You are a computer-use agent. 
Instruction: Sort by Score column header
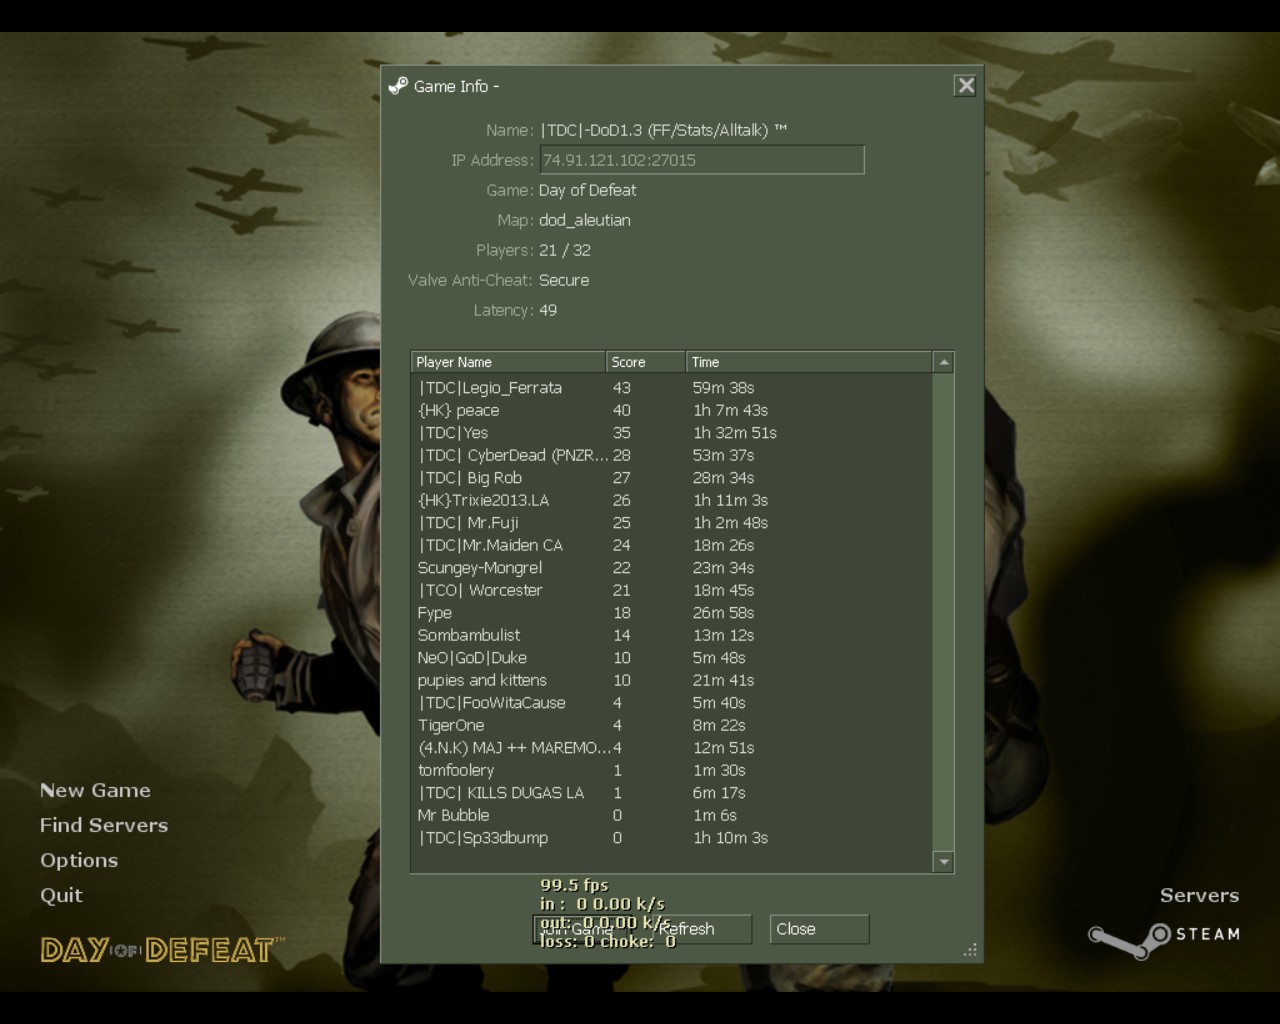[646, 362]
